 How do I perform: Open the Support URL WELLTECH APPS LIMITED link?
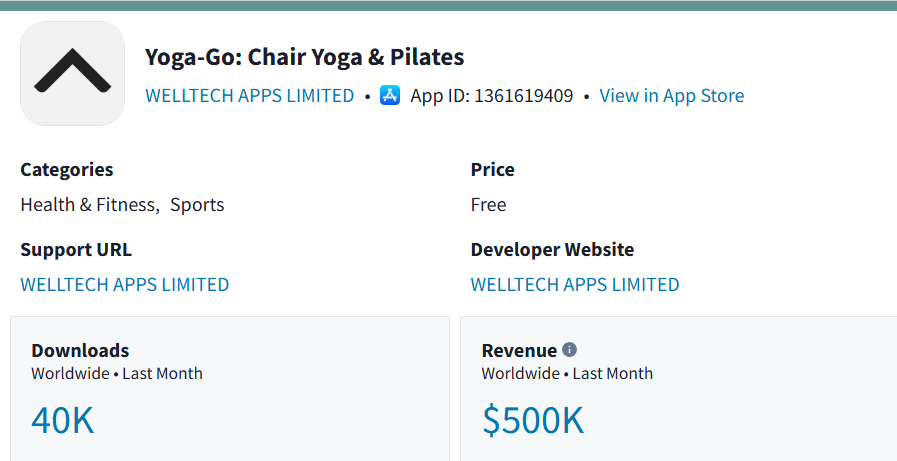coord(125,284)
